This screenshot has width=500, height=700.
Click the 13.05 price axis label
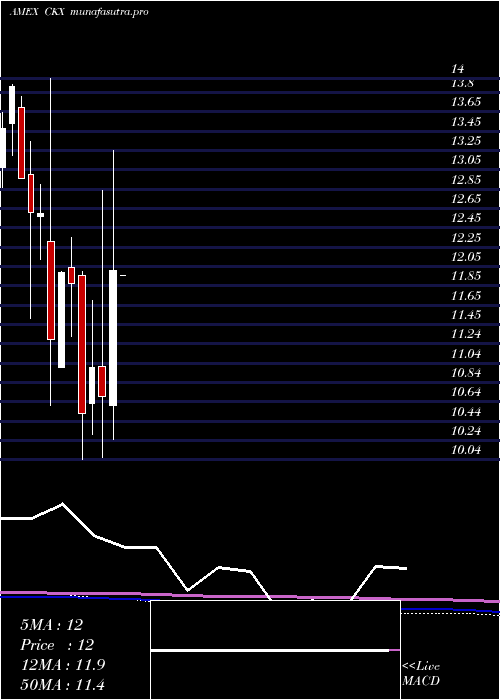pyautogui.click(x=466, y=160)
